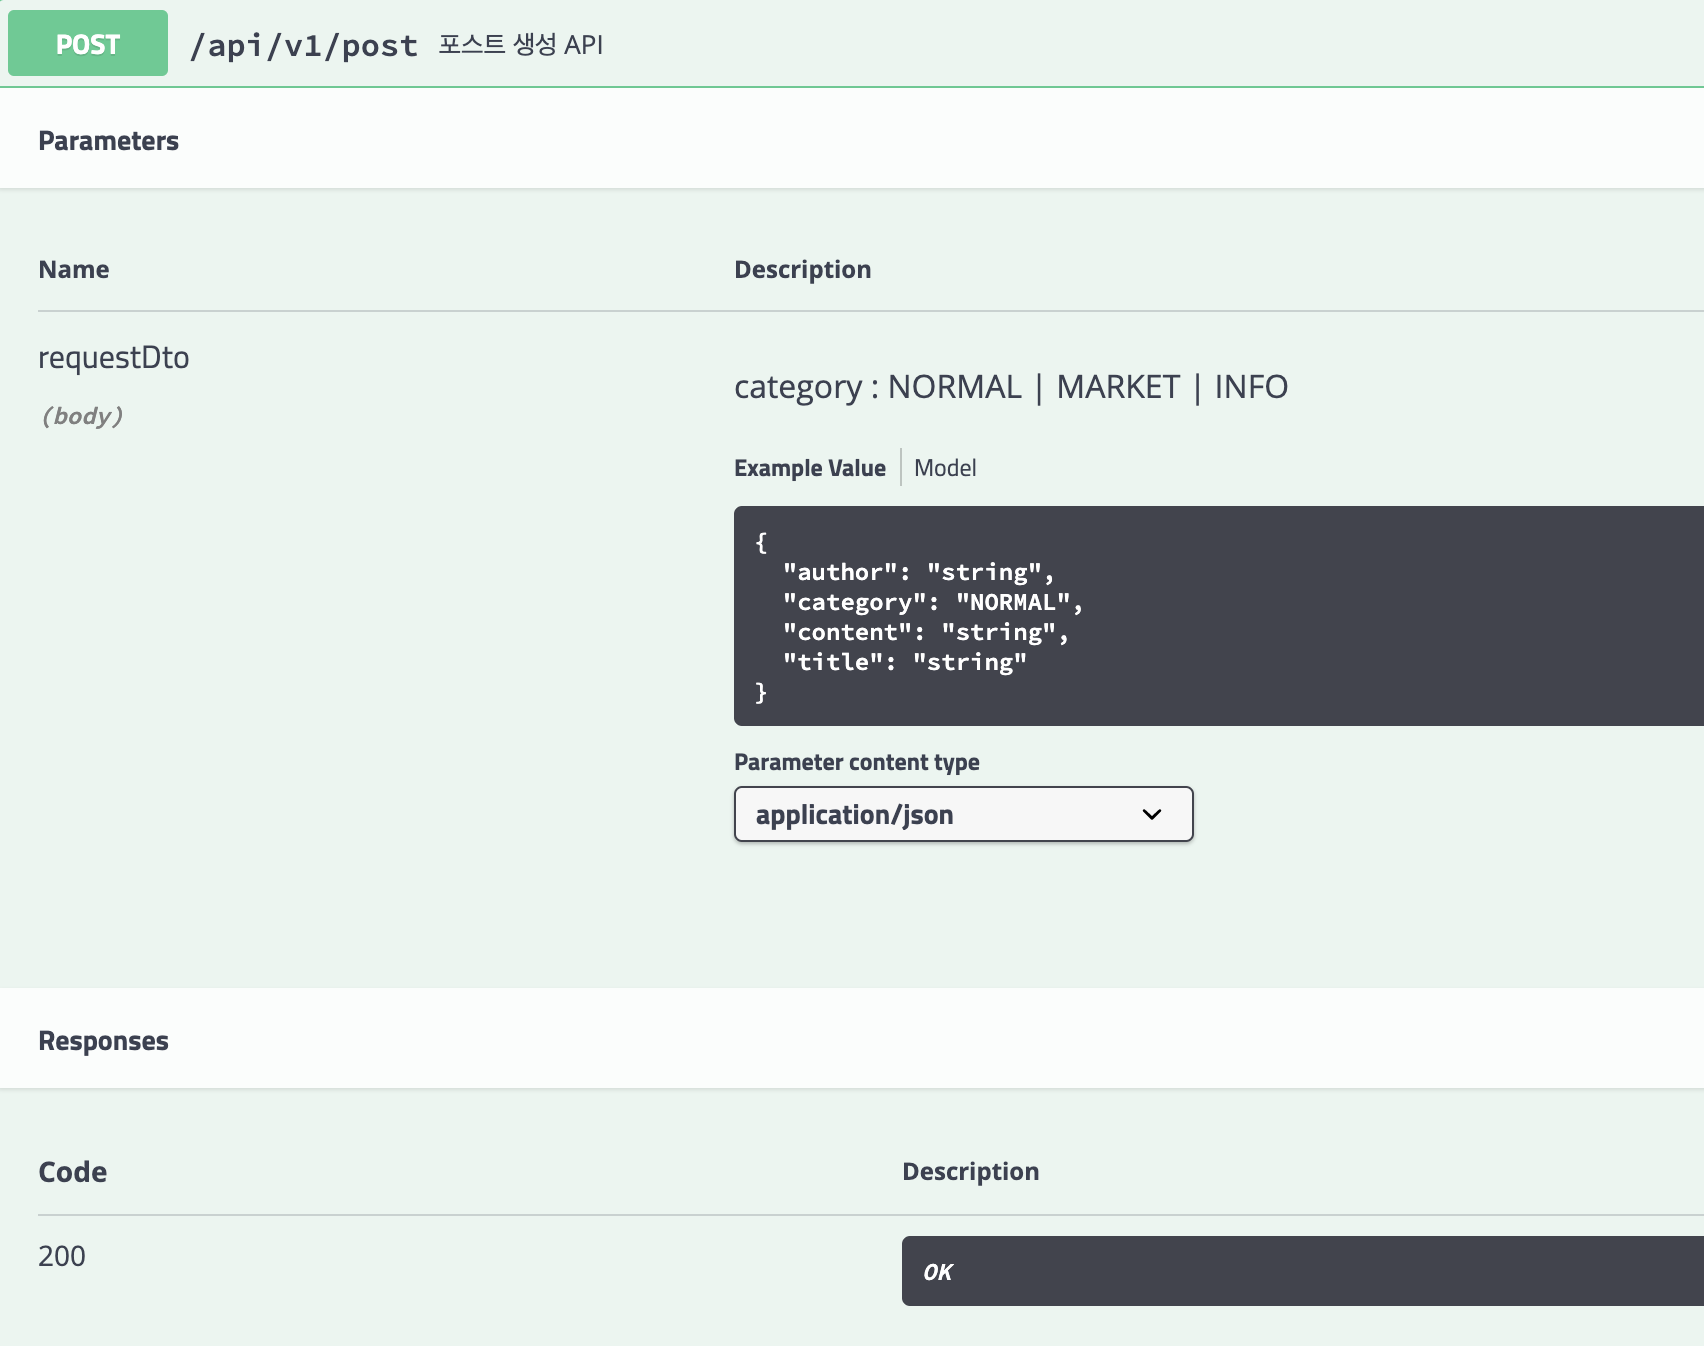This screenshot has height=1346, width=1704.
Task: Click the Name column header
Action: tap(74, 269)
